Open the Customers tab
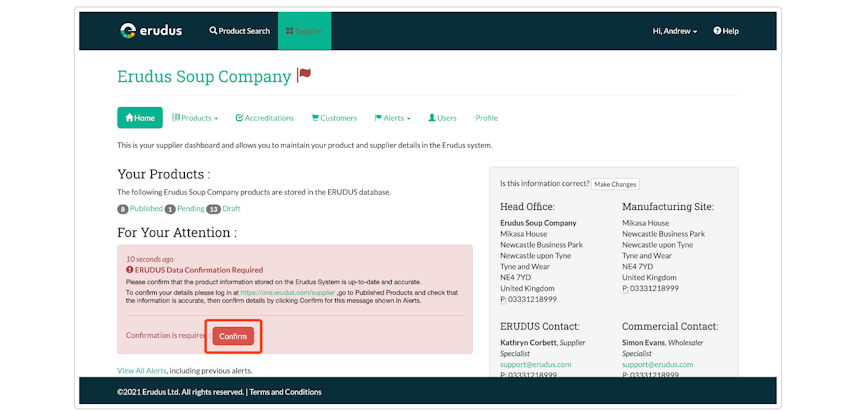Screen dimensions: 858x412 coord(334,118)
